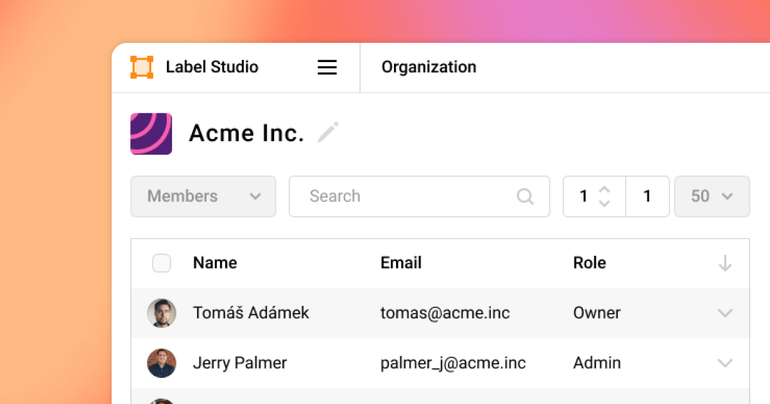The width and height of the screenshot is (770, 404).
Task: Open the 50 per page dropdown
Action: coord(712,197)
